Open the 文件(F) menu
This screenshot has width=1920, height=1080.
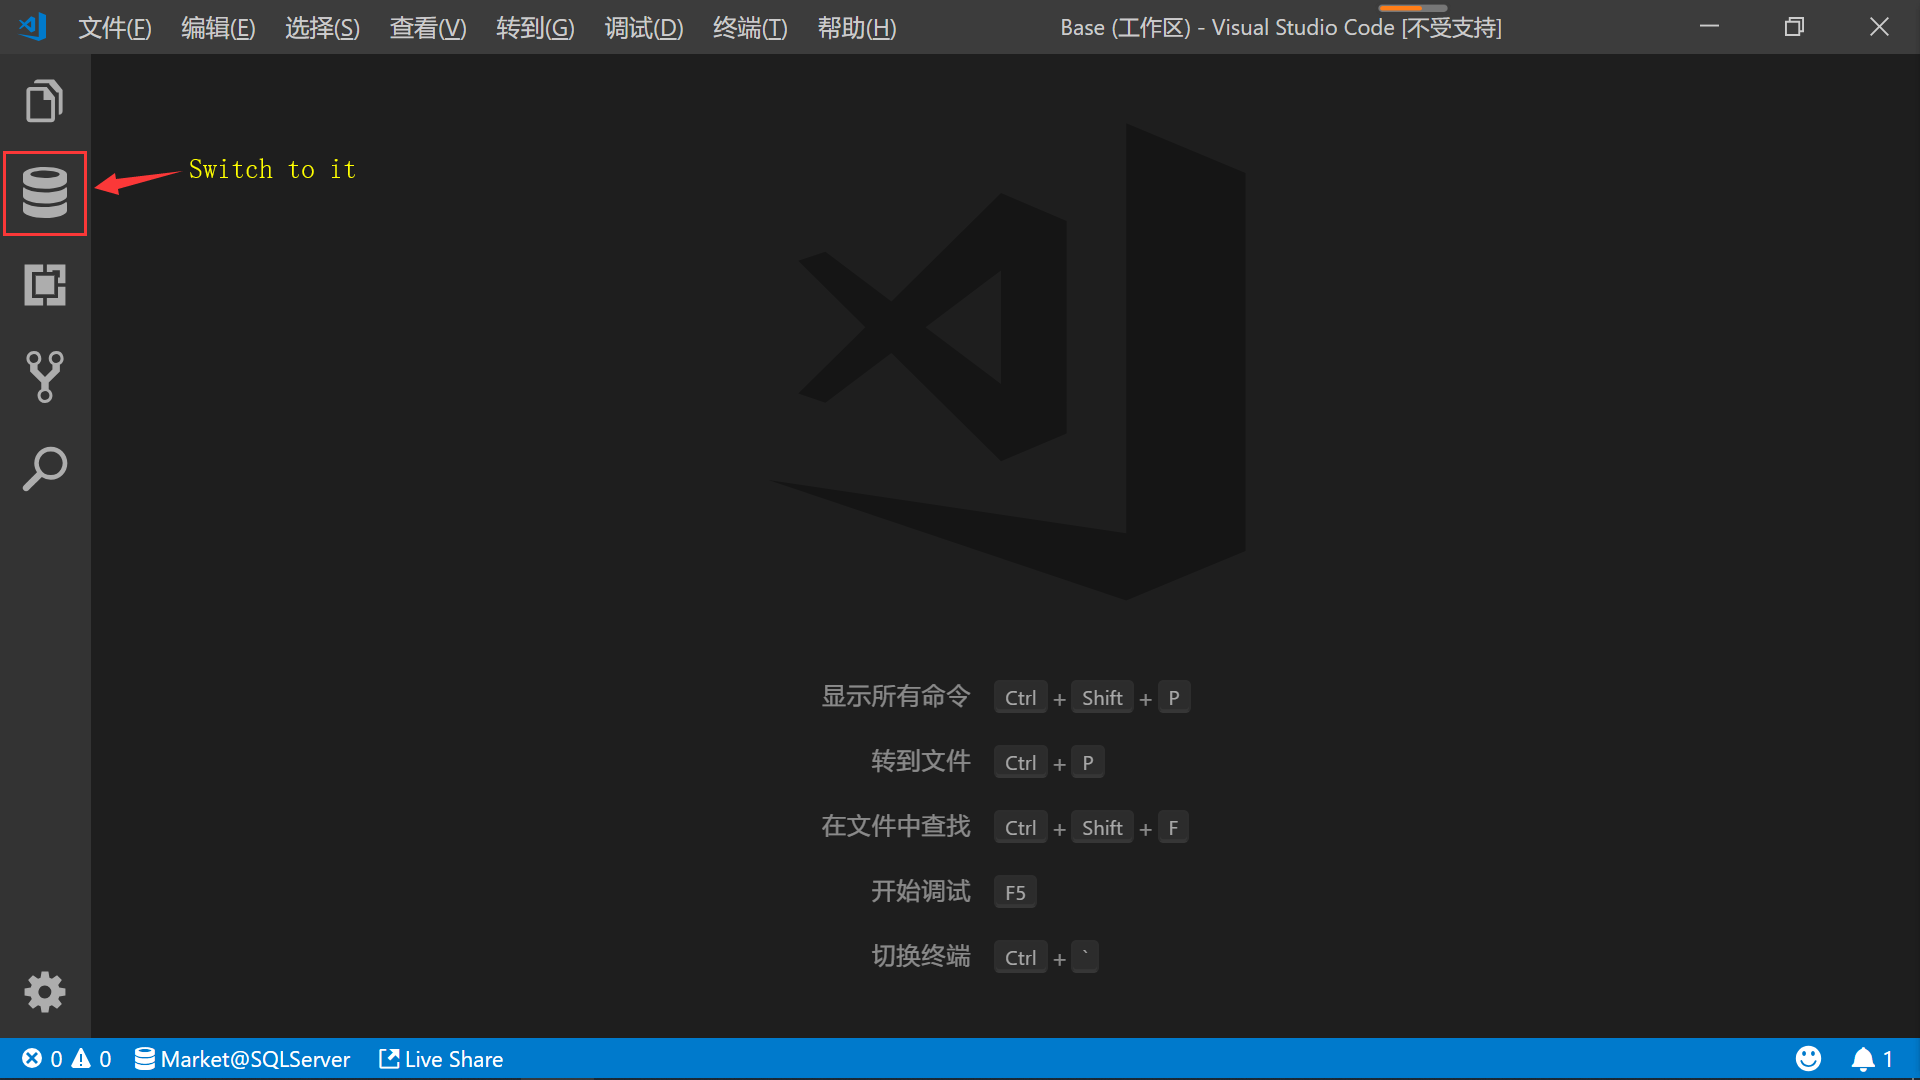(115, 28)
